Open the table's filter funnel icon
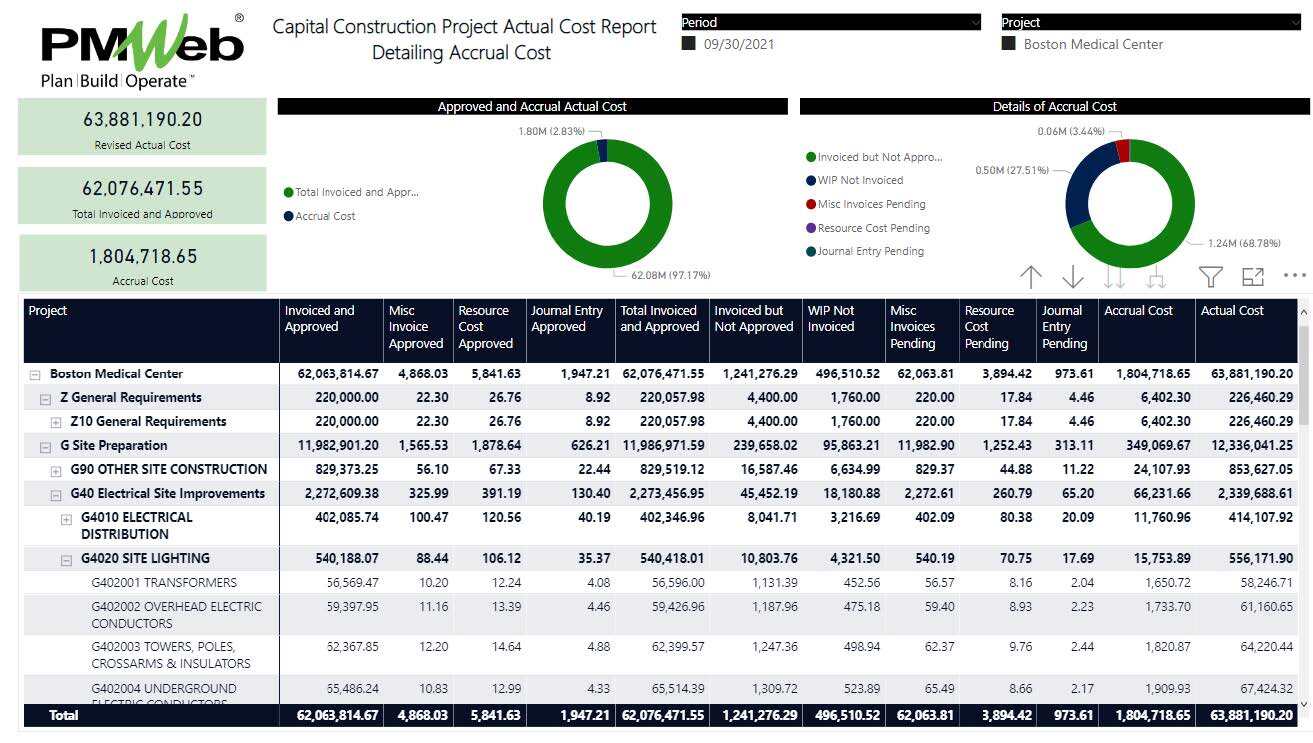 [1210, 277]
